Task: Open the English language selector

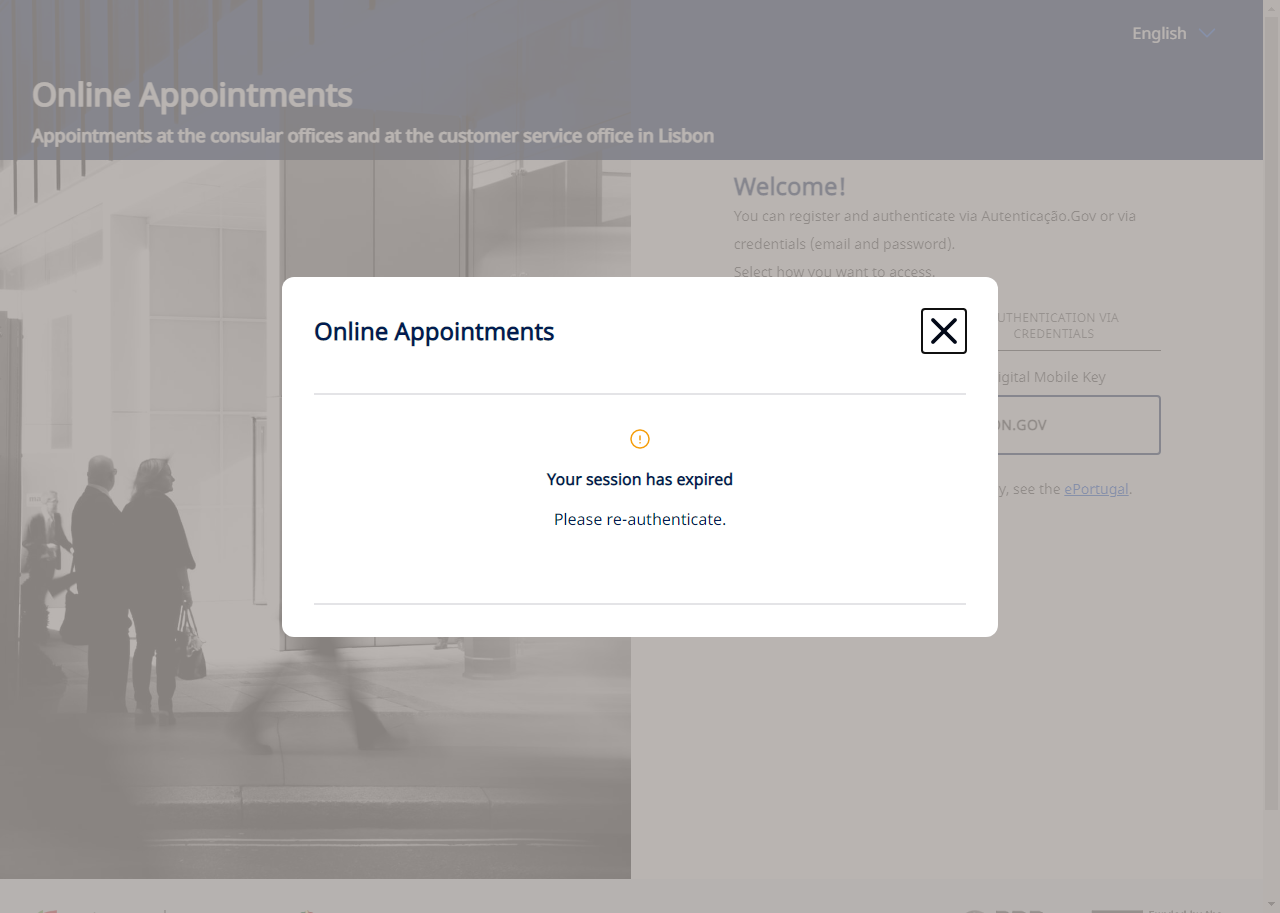Action: point(1159,34)
